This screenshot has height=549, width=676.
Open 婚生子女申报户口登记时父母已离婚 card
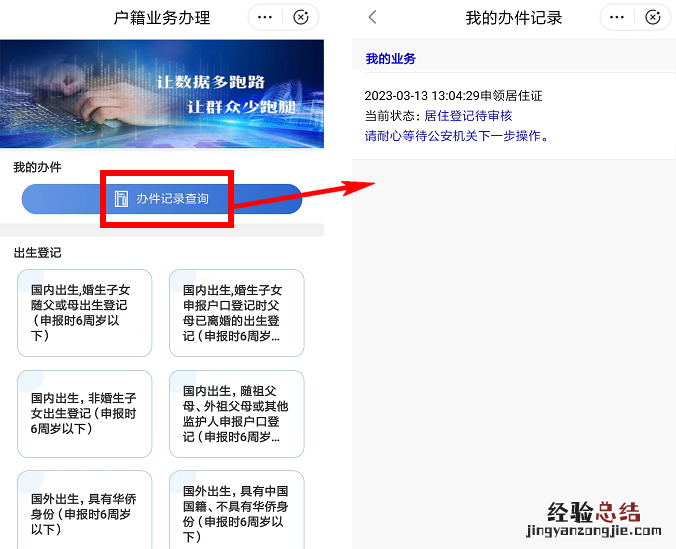click(237, 313)
